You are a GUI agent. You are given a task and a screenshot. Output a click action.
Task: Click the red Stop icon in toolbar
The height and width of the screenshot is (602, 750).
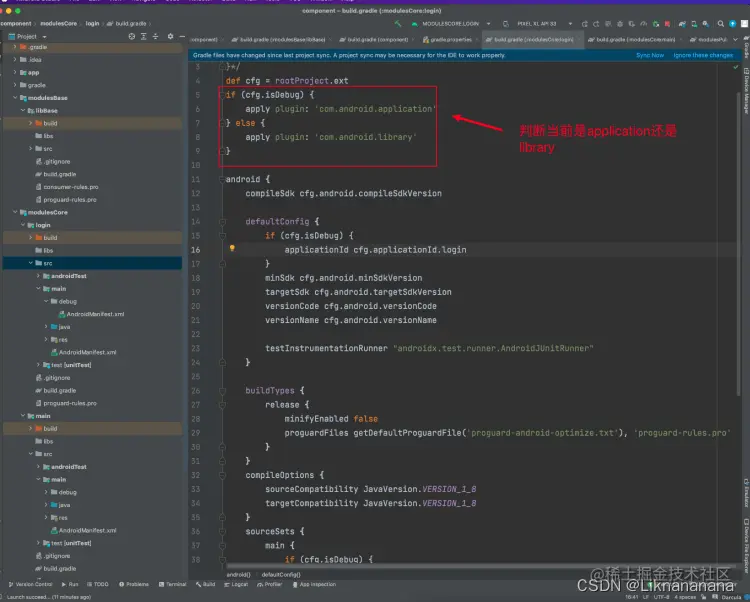(x=667, y=23)
